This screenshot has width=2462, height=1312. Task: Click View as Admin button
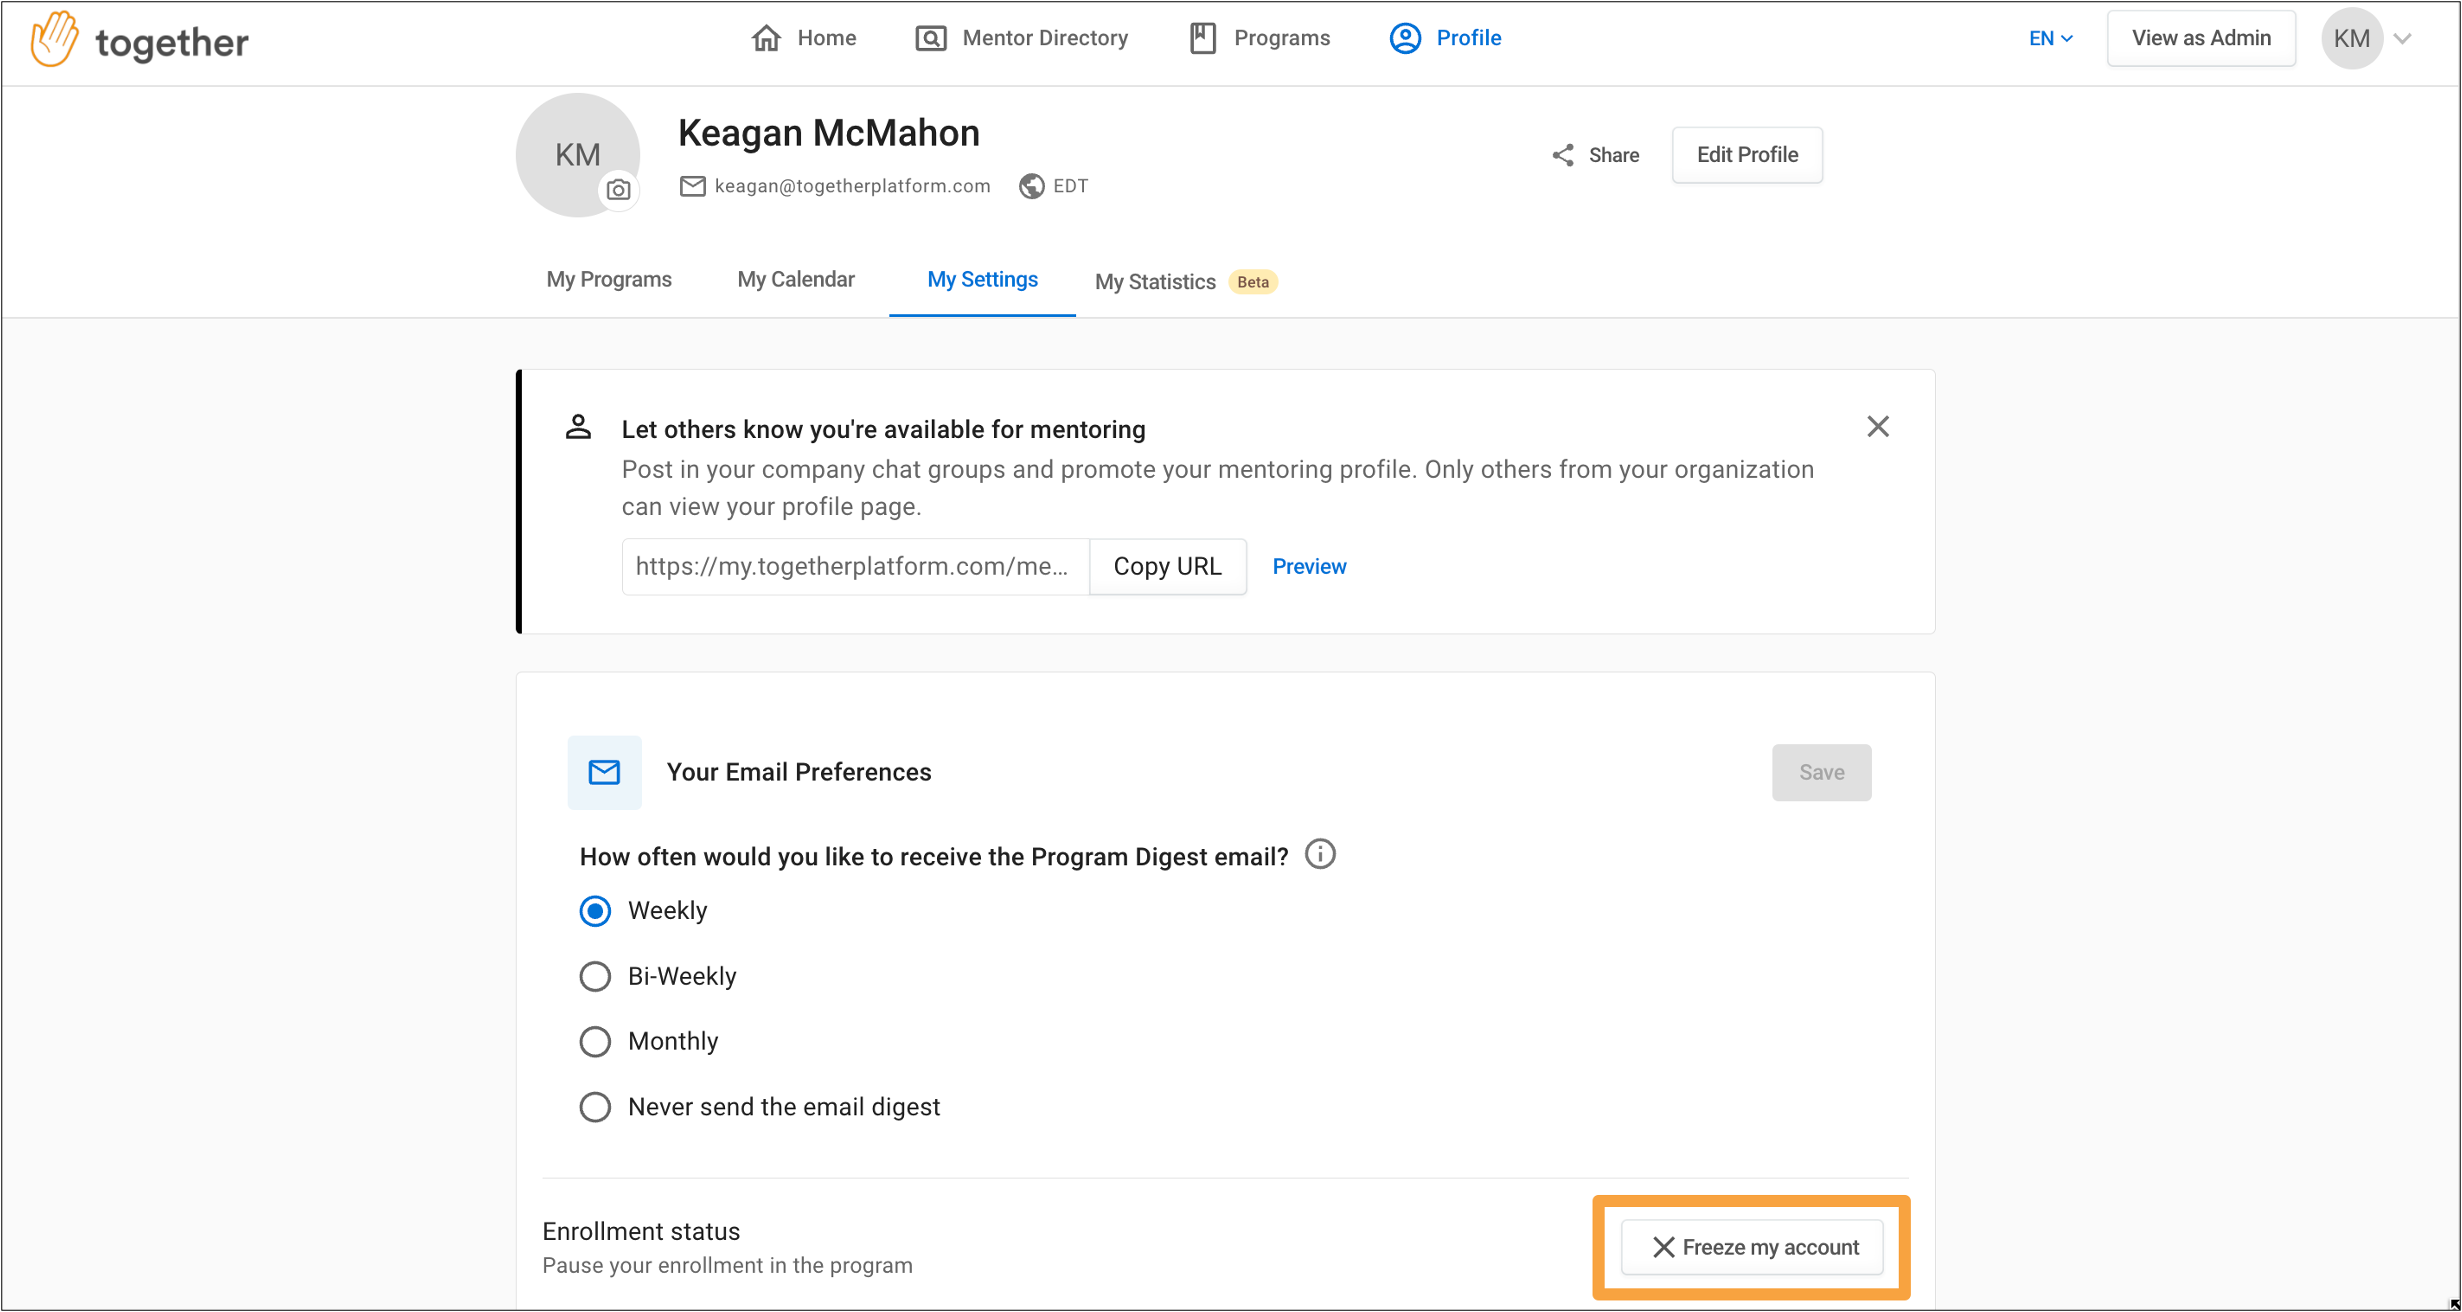tap(2201, 38)
